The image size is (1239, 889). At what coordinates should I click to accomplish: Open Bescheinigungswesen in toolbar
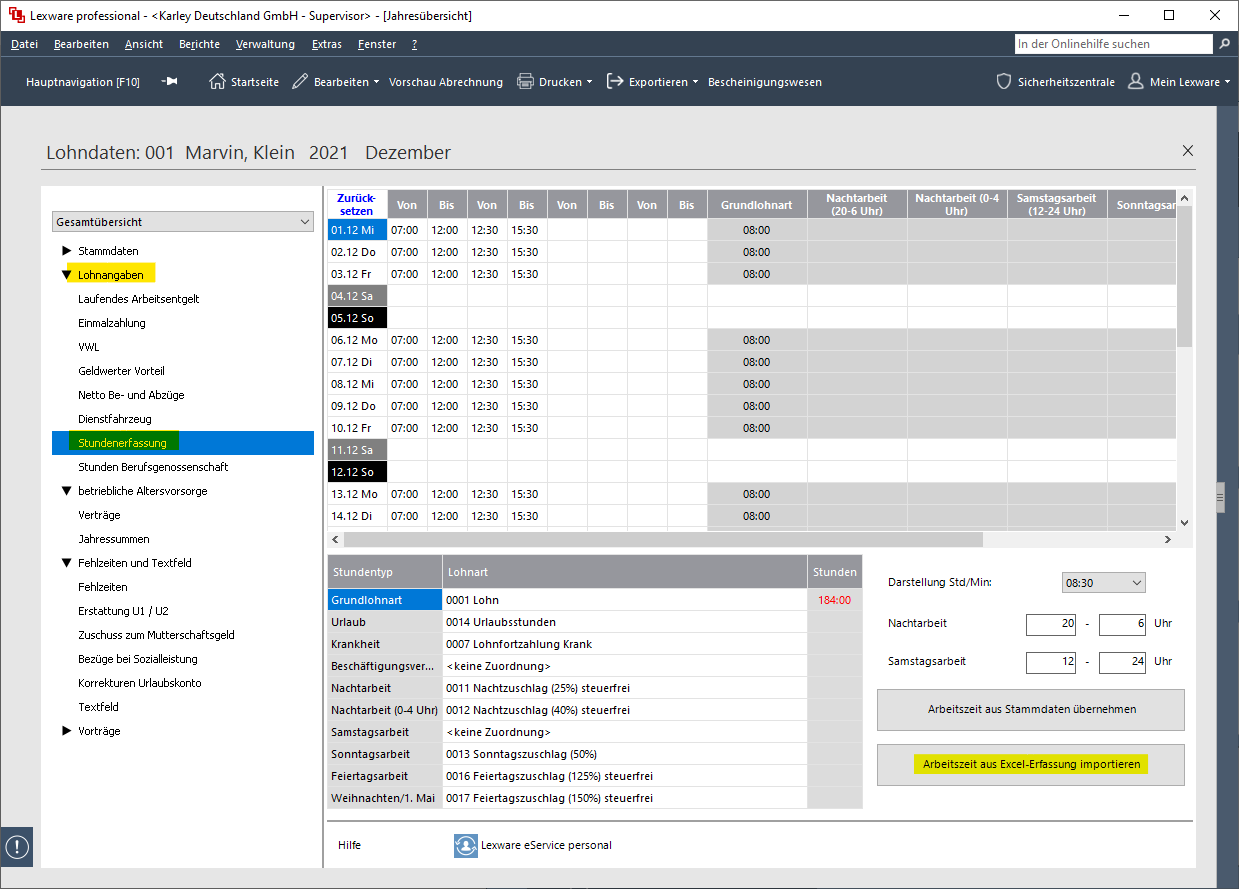[765, 82]
